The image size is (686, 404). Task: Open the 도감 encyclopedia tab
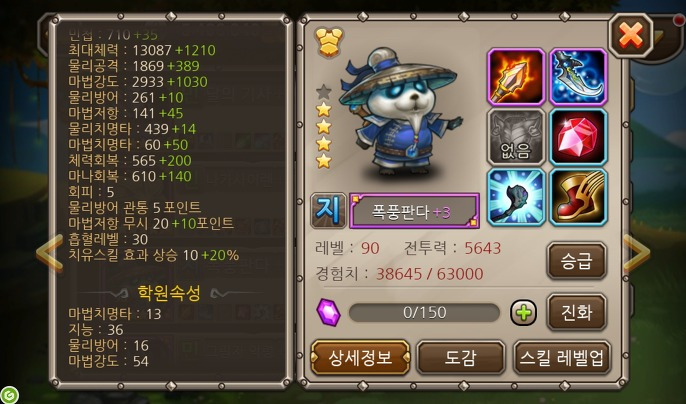461,358
